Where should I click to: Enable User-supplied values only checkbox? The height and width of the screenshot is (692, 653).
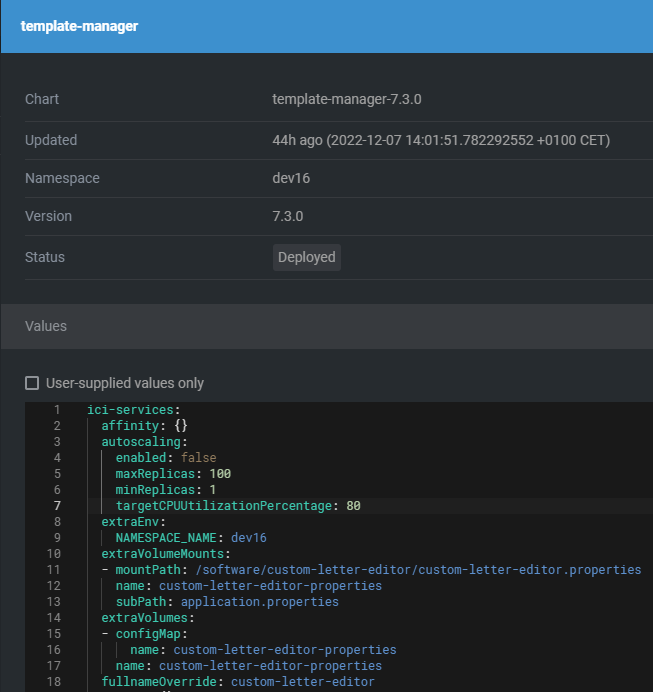click(x=32, y=383)
